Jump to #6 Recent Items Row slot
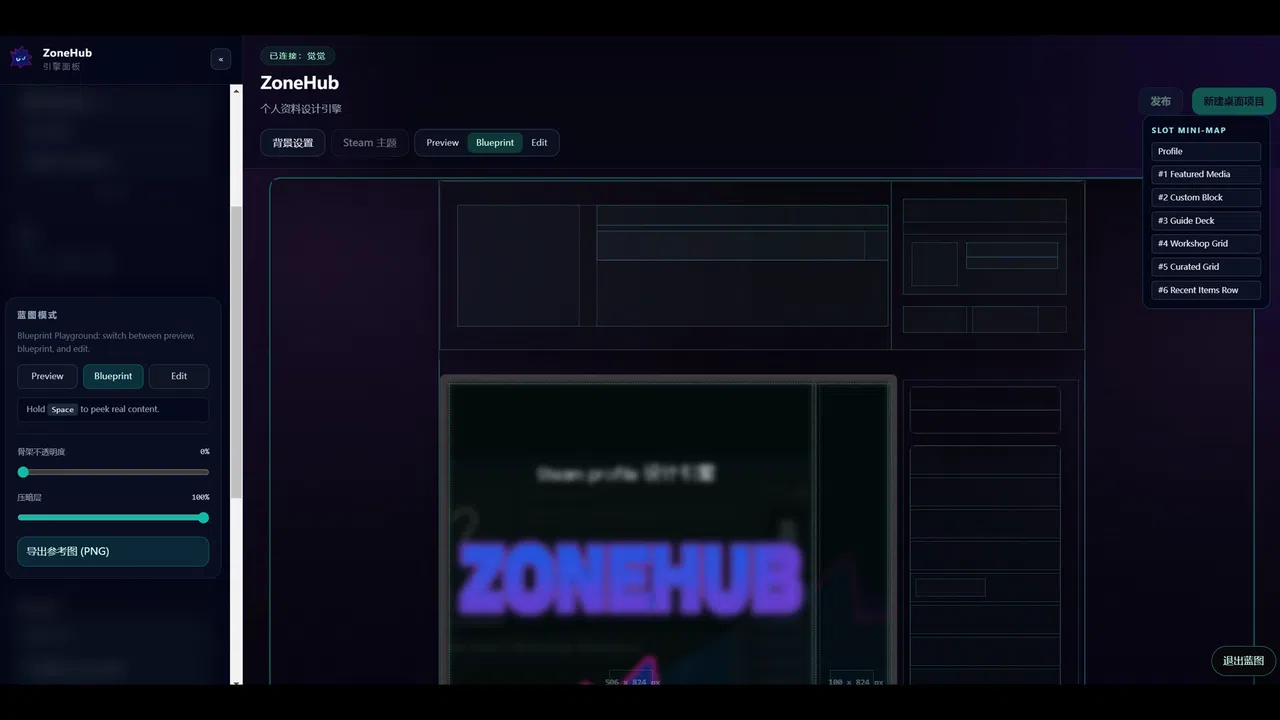The image size is (1280, 720). [1206, 290]
